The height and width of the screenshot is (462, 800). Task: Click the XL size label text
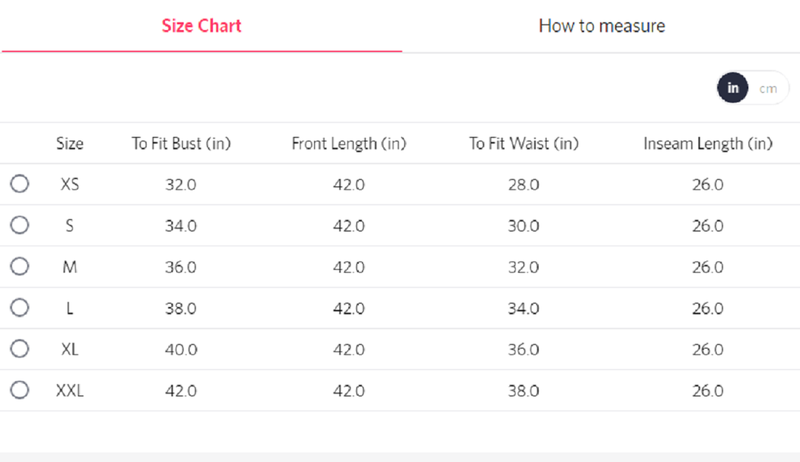tap(70, 349)
